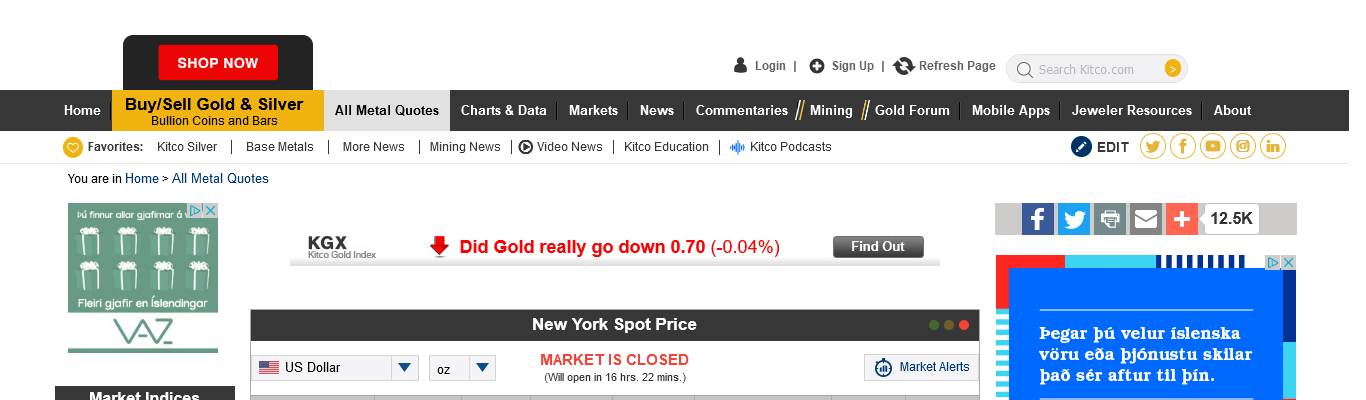Screen dimensions: 1366x400
Task: Click the red dot on spot price header
Action: coord(964,325)
